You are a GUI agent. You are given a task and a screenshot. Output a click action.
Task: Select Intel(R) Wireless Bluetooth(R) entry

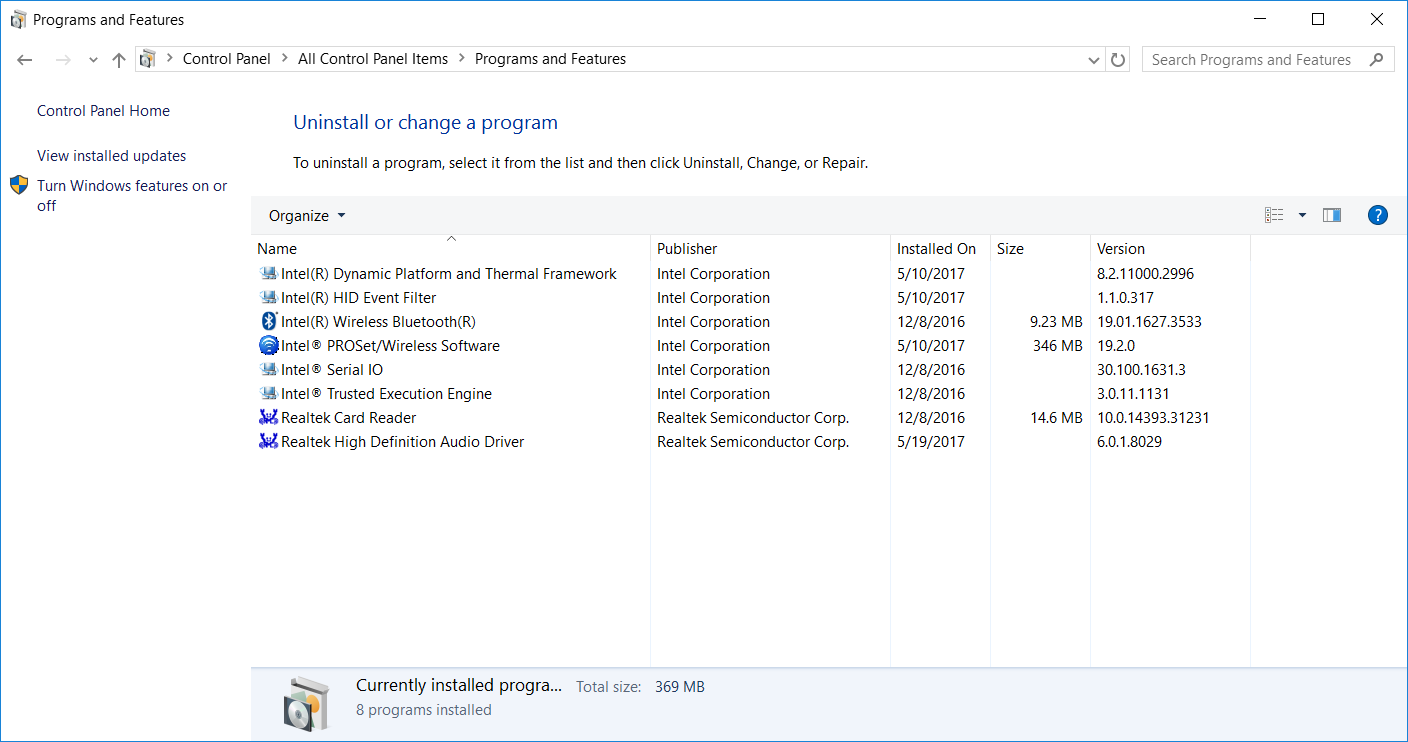(378, 322)
